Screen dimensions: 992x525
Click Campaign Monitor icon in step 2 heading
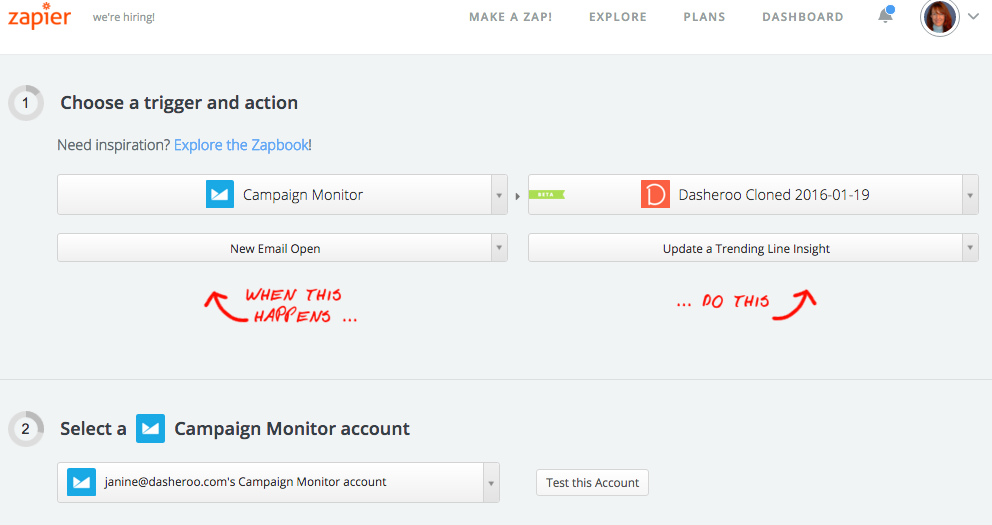(x=150, y=428)
